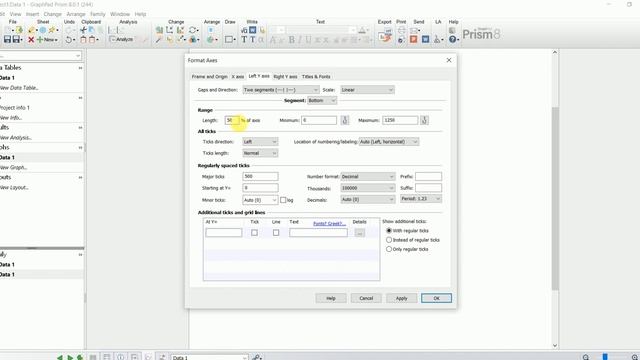Viewport: 640px width, 360px height.
Task: Toggle the auto Maximum button beside Maximum field
Action: (x=424, y=120)
